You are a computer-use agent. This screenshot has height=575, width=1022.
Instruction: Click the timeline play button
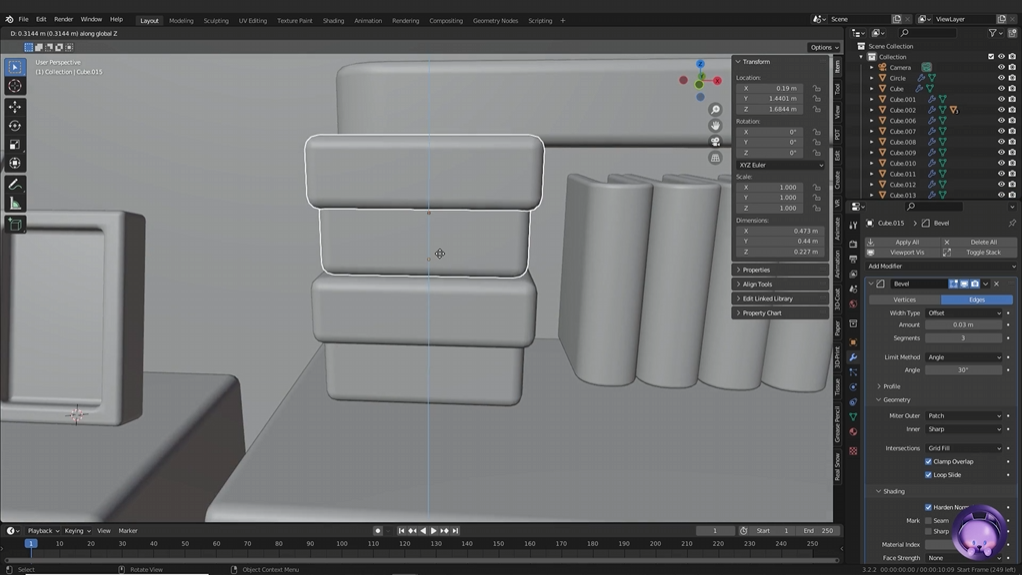pyautogui.click(x=433, y=531)
